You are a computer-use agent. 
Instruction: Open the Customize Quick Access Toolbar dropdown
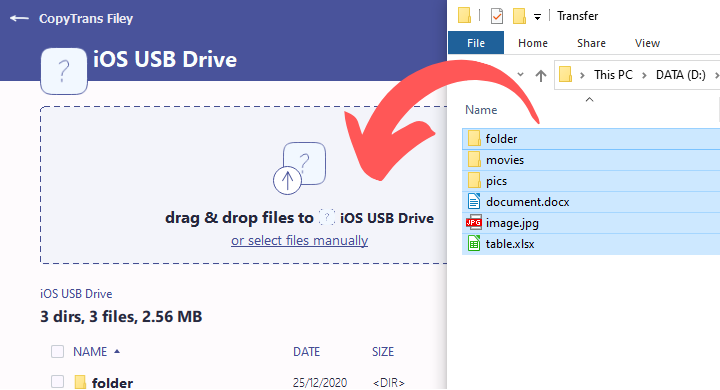pos(537,17)
